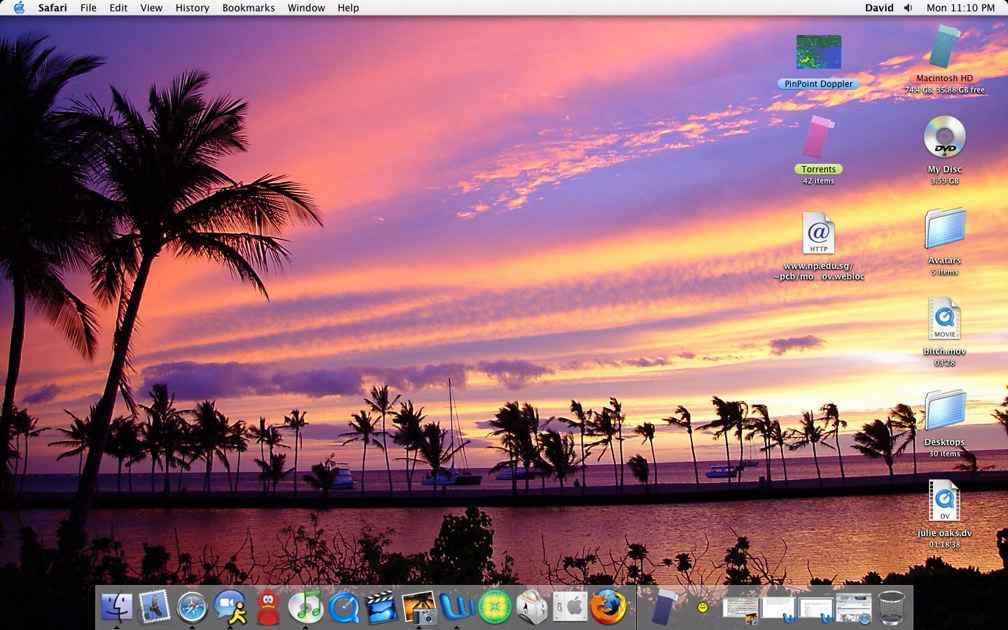Open the Apple menu
This screenshot has width=1008, height=630.
pos(19,8)
